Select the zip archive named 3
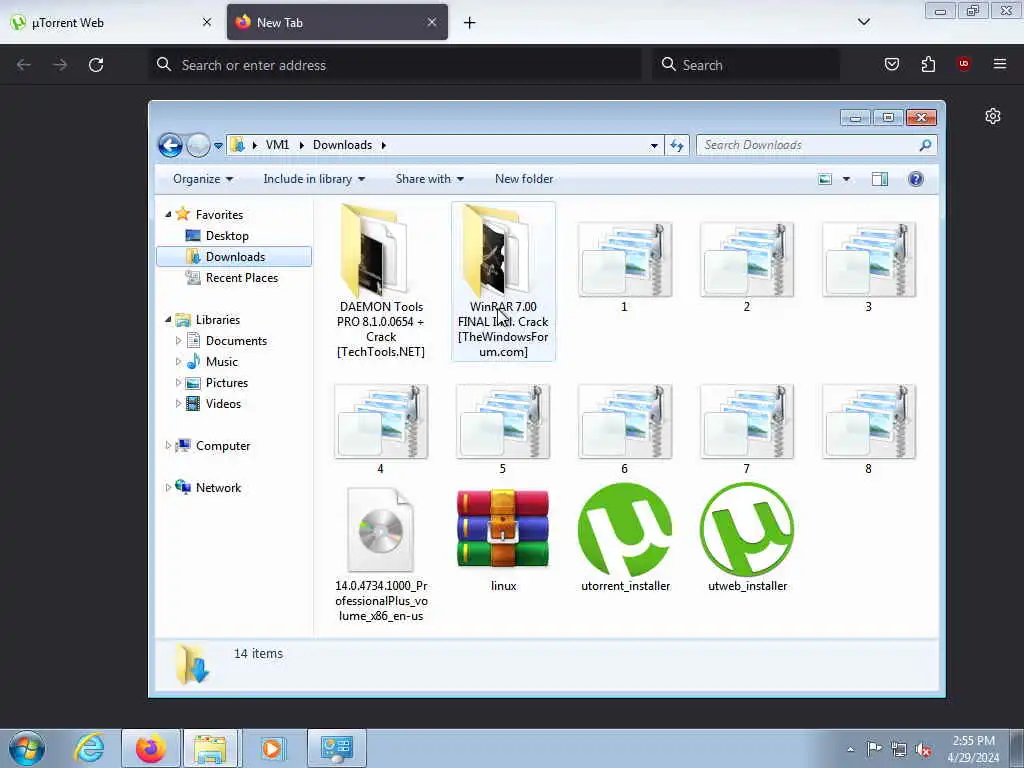Image resolution: width=1024 pixels, height=768 pixels. point(869,268)
